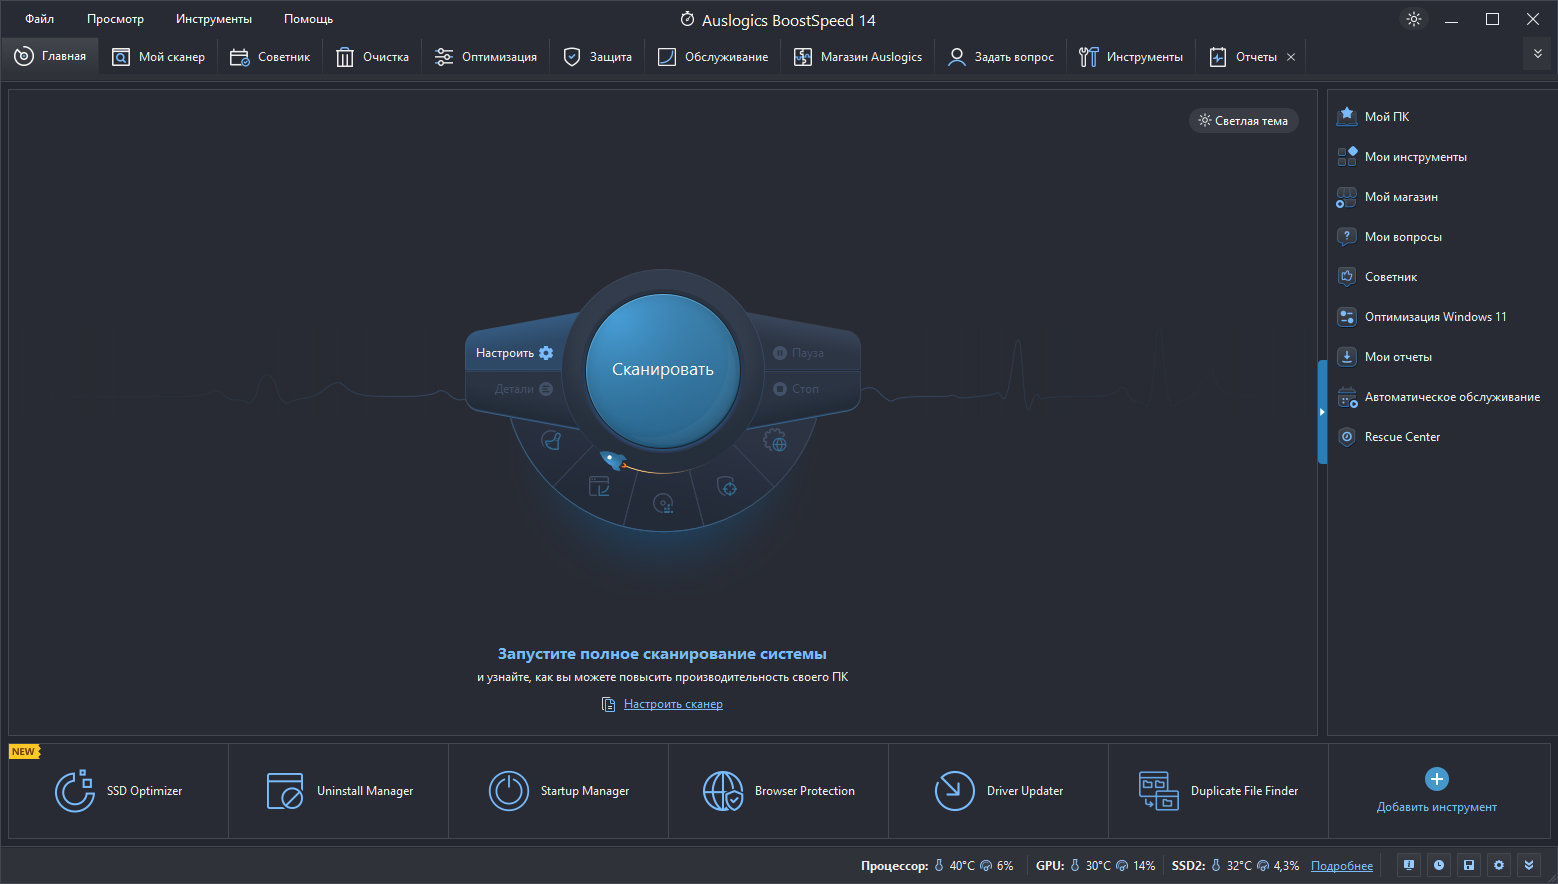
Task: Select the window-chart segment in the scan dial
Action: tap(599, 487)
